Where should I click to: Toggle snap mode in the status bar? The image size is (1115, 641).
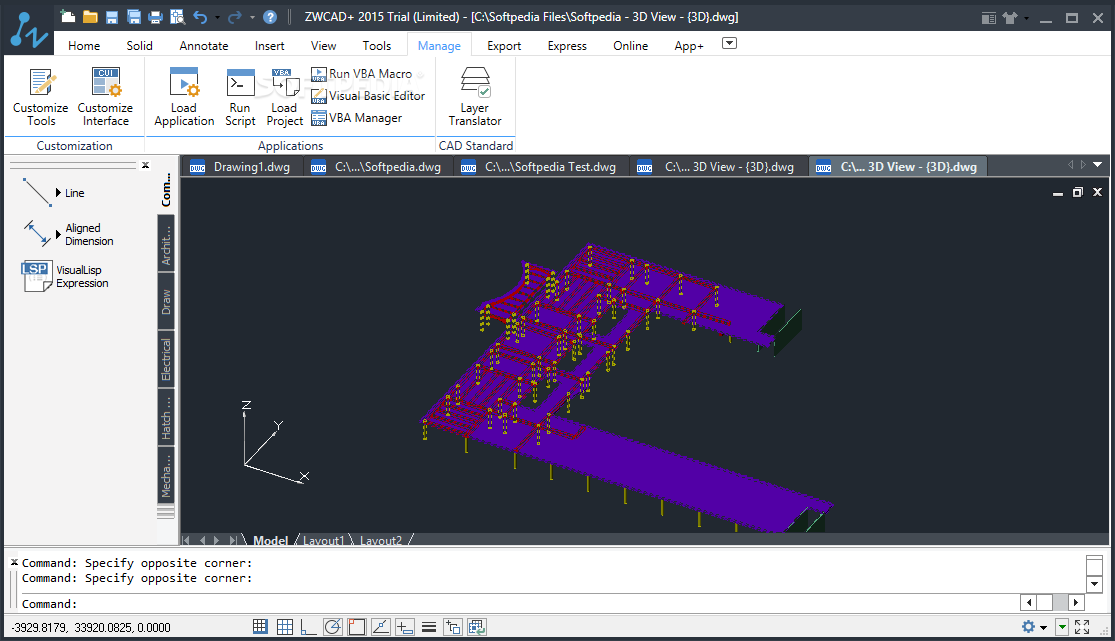point(260,627)
